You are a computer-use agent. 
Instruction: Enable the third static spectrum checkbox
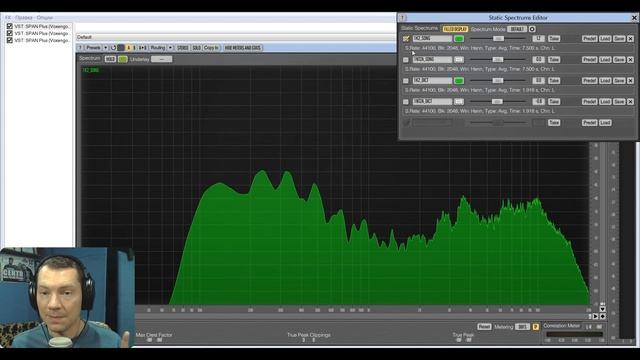click(406, 81)
